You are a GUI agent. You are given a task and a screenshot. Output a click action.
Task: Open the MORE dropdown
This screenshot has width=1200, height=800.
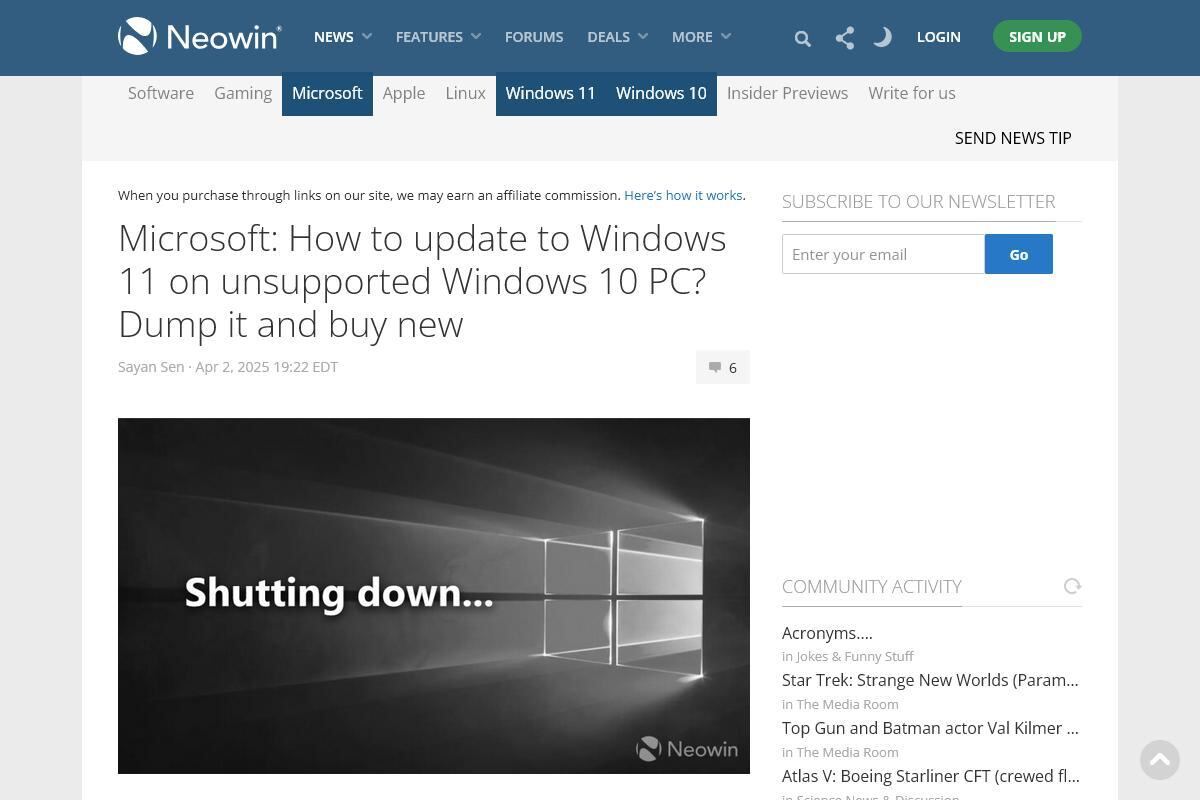pyautogui.click(x=700, y=36)
